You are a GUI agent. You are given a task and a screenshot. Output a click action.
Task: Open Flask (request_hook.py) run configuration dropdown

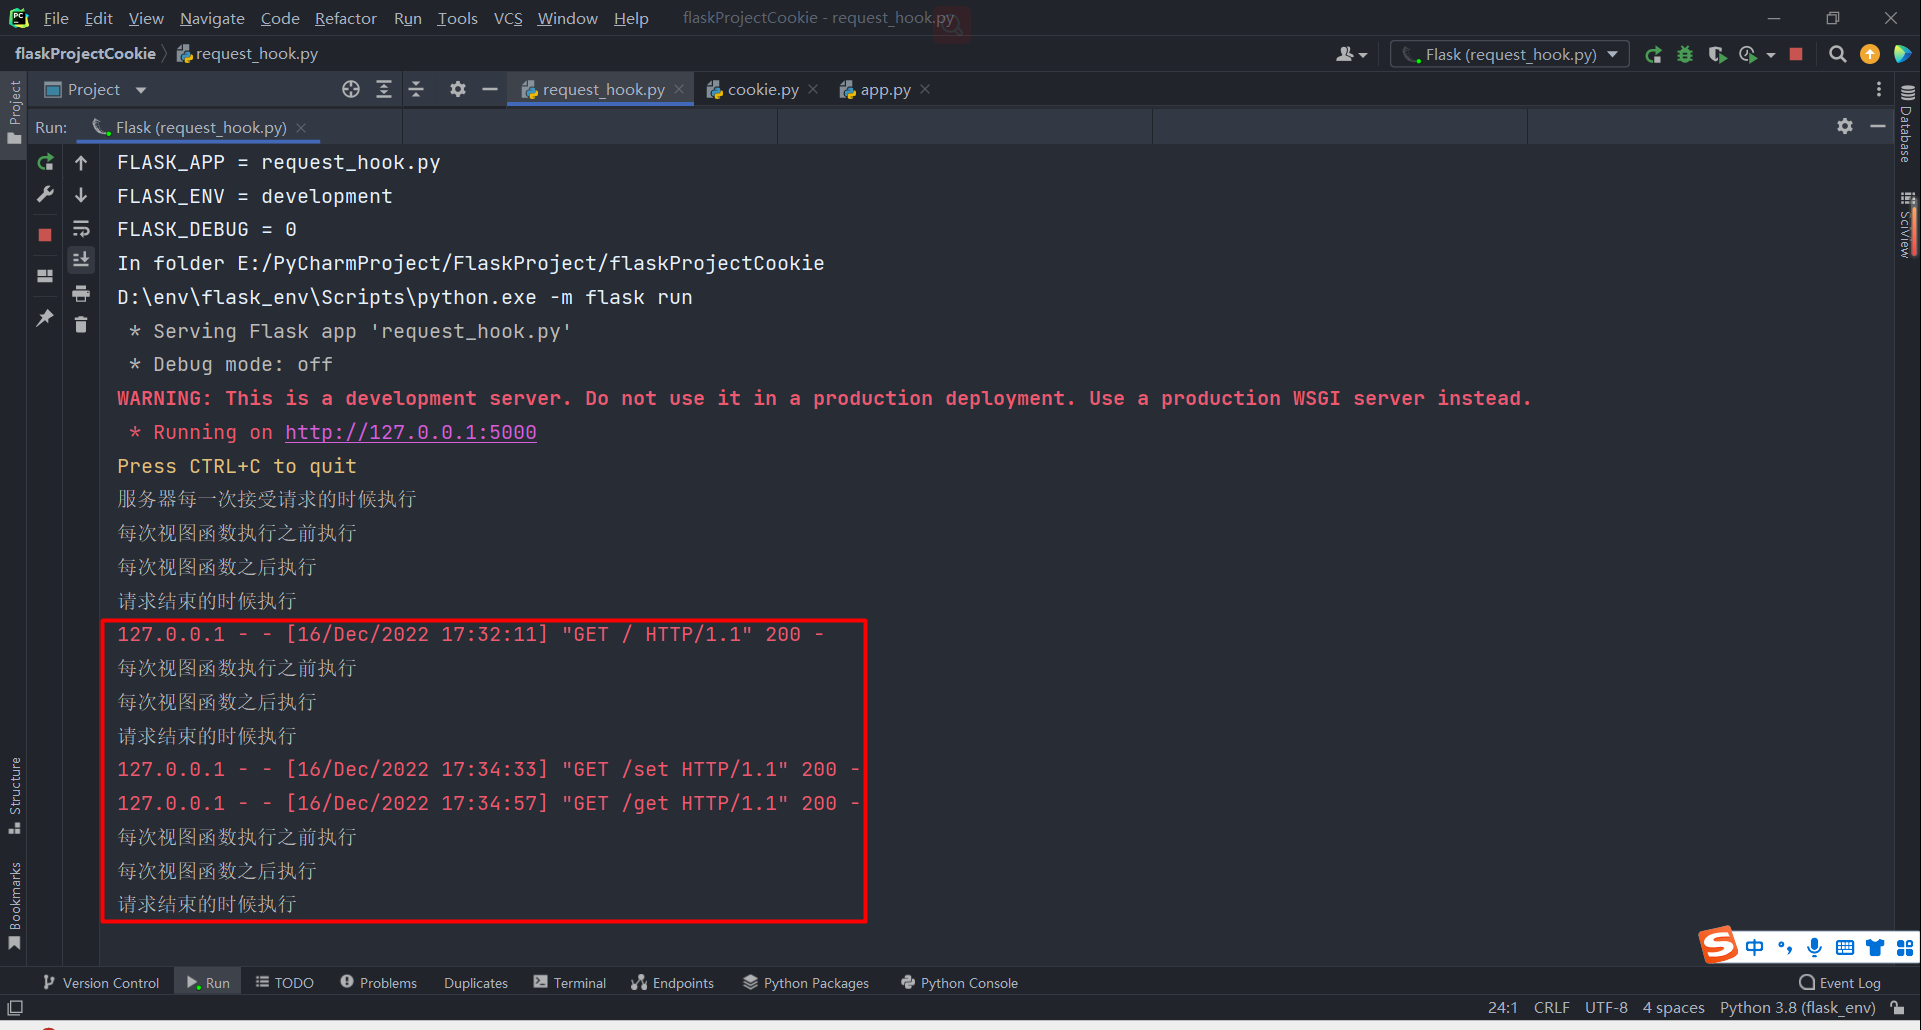(x=1510, y=55)
